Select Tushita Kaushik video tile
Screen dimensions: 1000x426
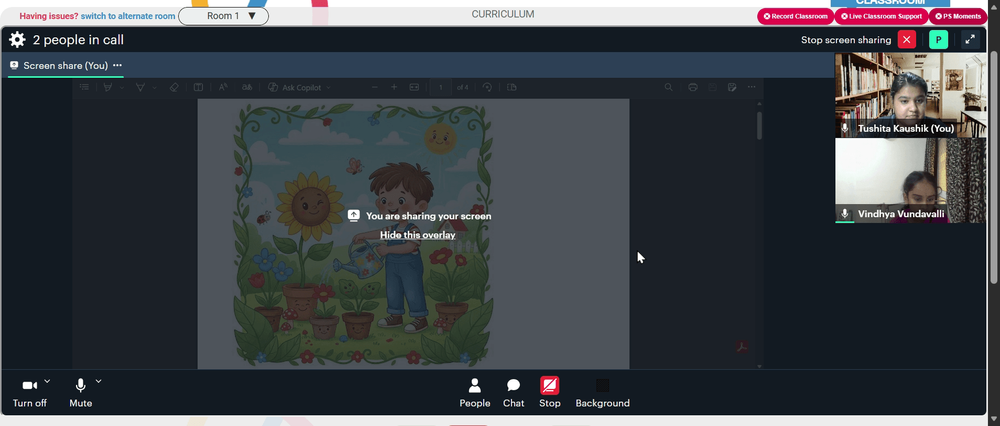coord(911,95)
